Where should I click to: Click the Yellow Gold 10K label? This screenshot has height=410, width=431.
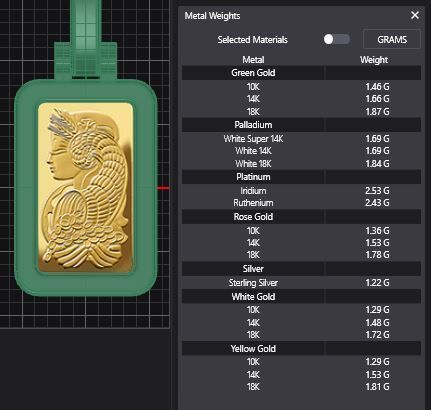pos(253,362)
